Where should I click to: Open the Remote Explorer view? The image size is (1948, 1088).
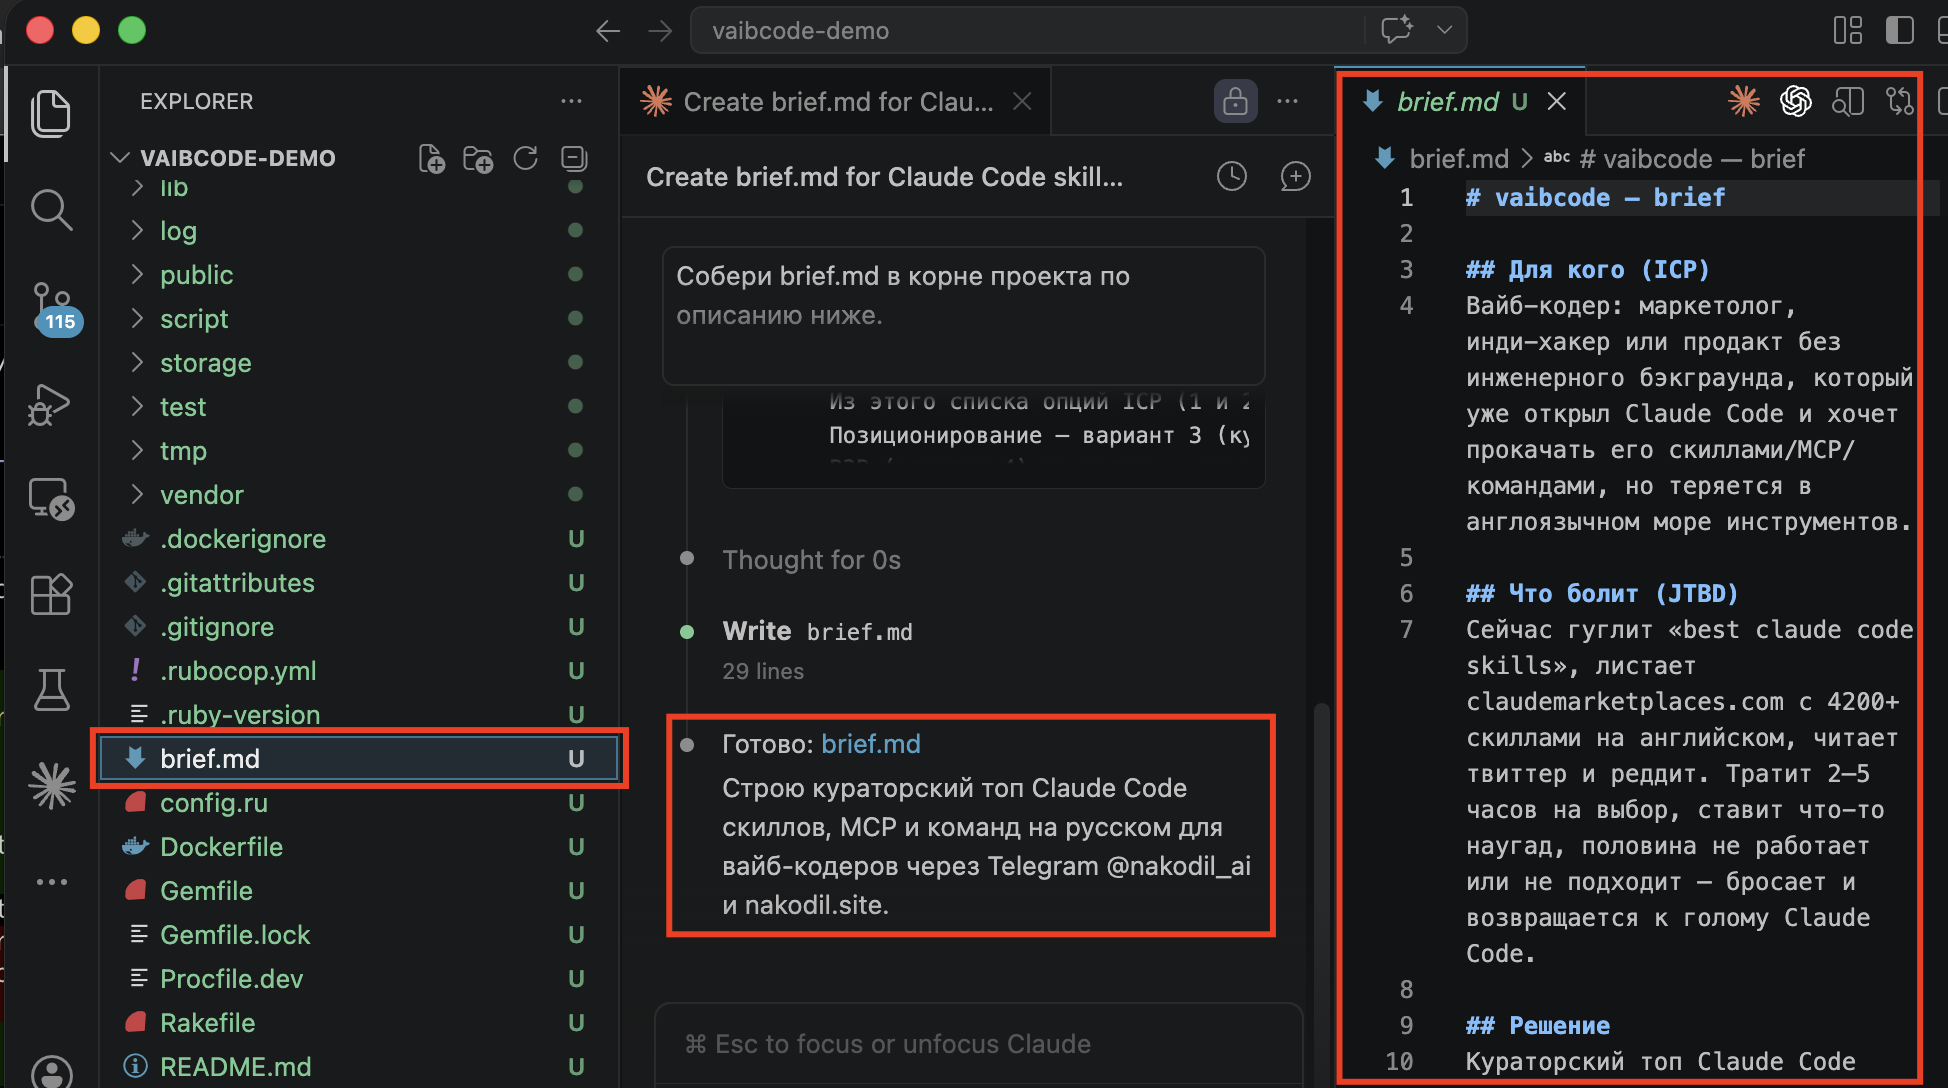click(x=51, y=499)
